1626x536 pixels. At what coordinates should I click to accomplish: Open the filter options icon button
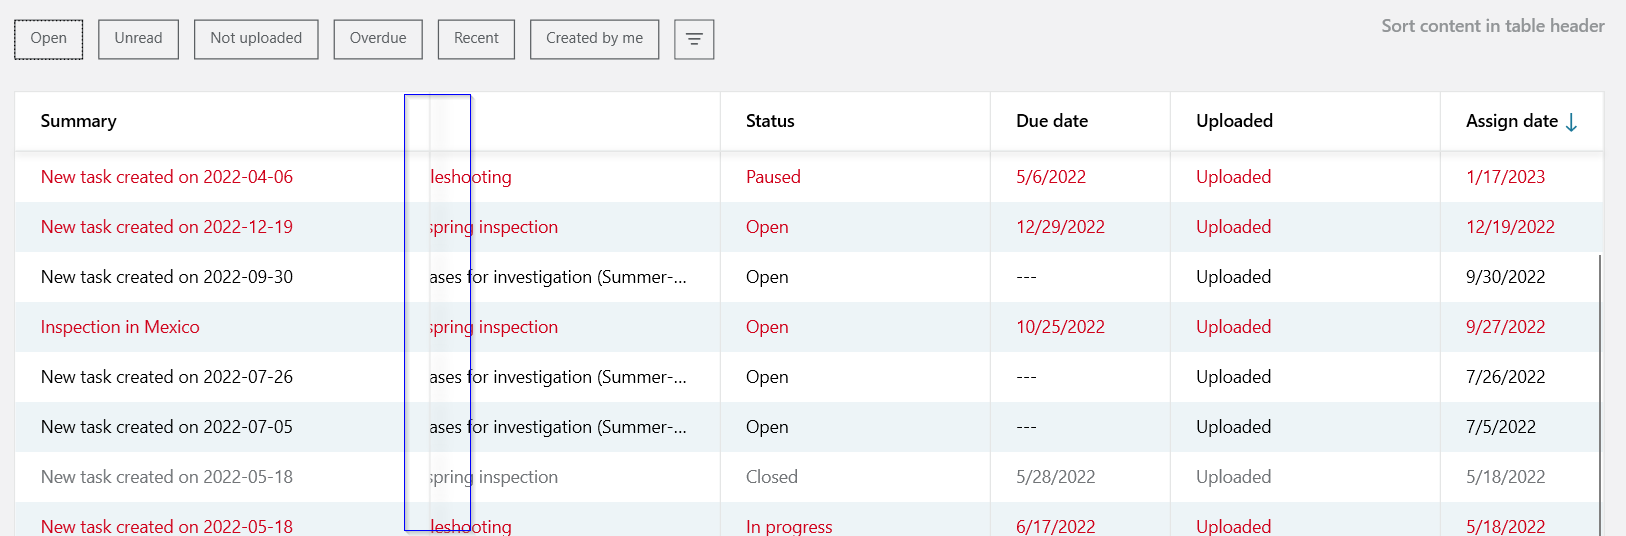point(693,39)
